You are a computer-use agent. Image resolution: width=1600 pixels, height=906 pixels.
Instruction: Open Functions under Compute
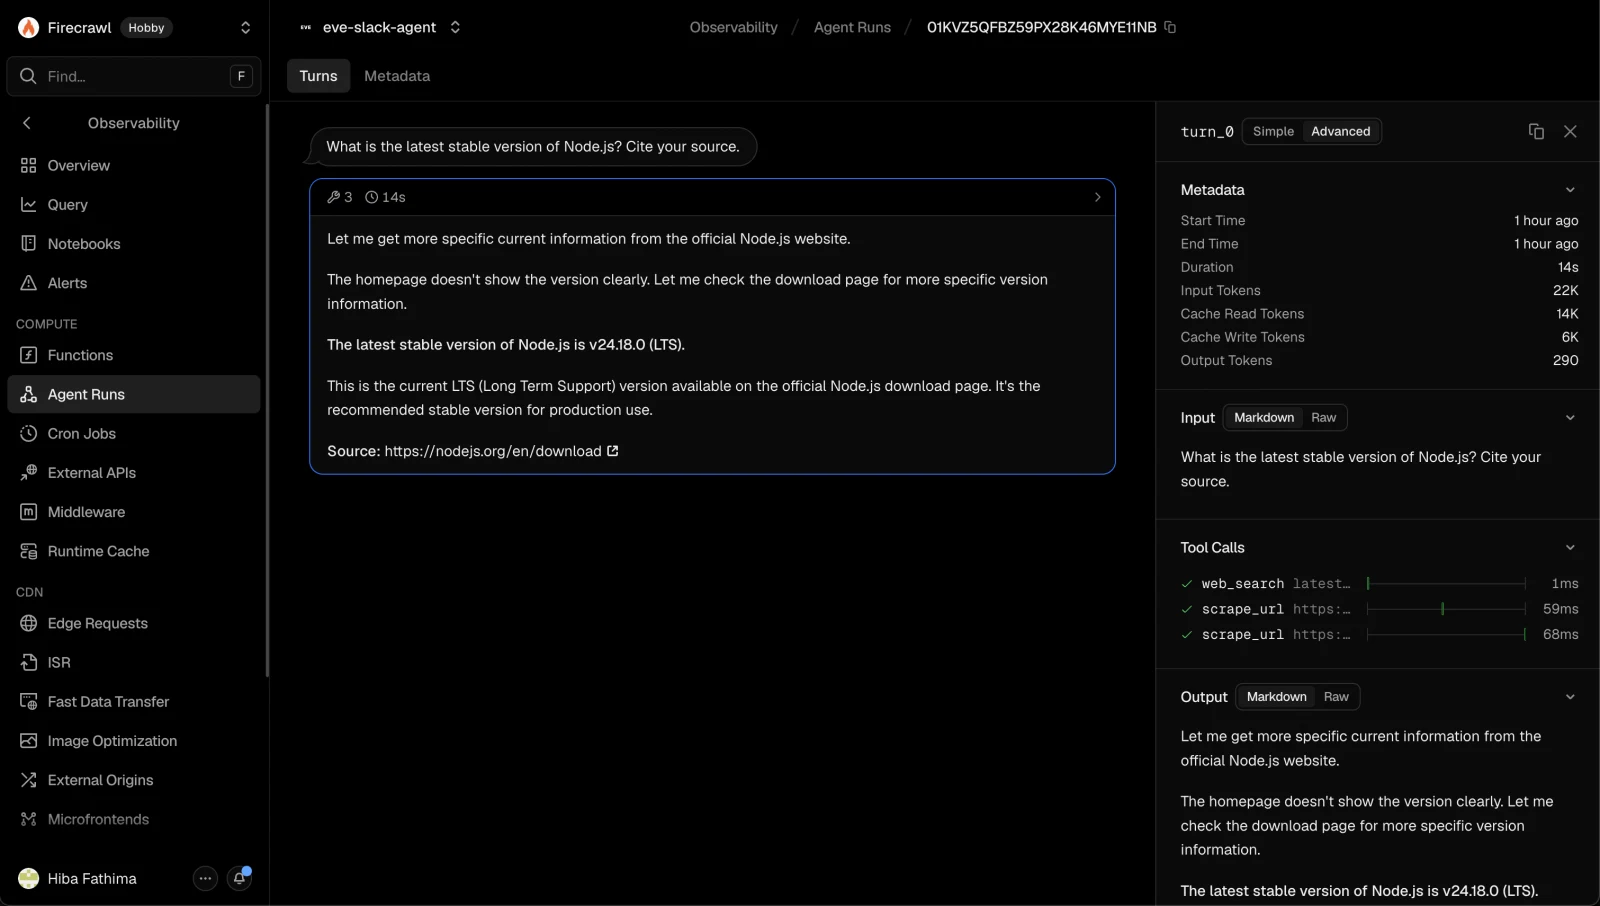134,355
